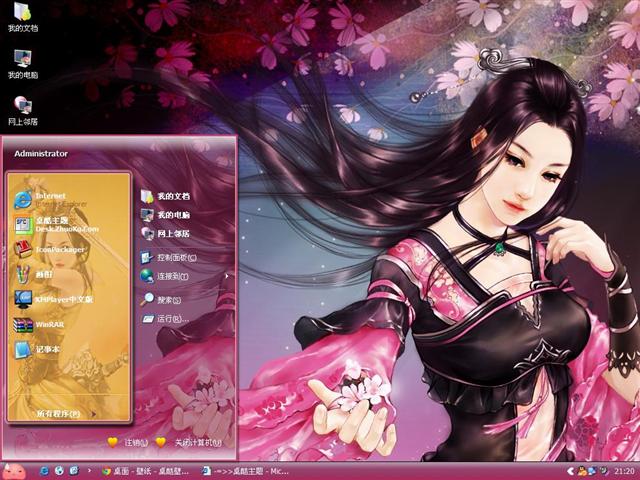The height and width of the screenshot is (480, 640).
Task: Switch to 桌酷主题 - Mic... taskbar window
Action: 246,471
